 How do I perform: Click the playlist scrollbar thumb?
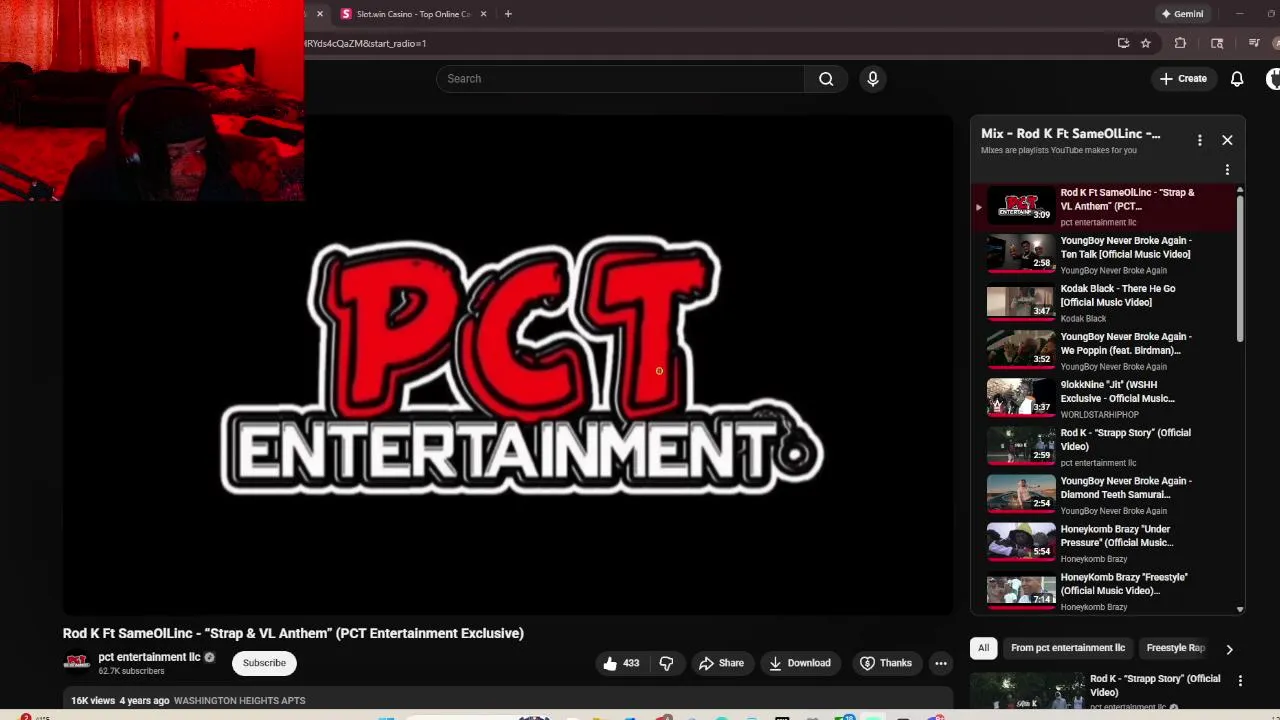[x=1240, y=269]
